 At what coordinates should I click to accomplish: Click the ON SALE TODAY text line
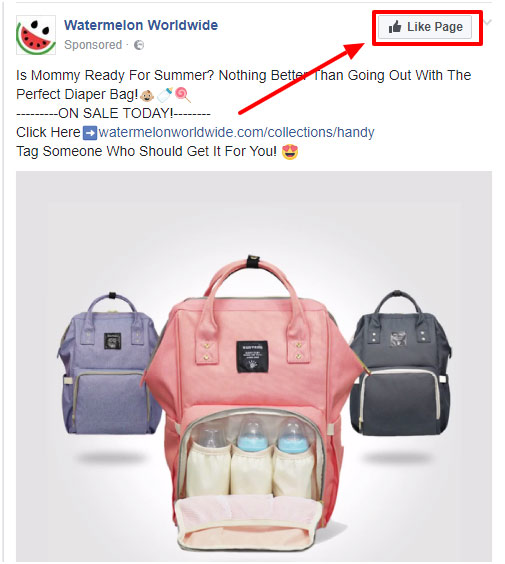pos(113,114)
